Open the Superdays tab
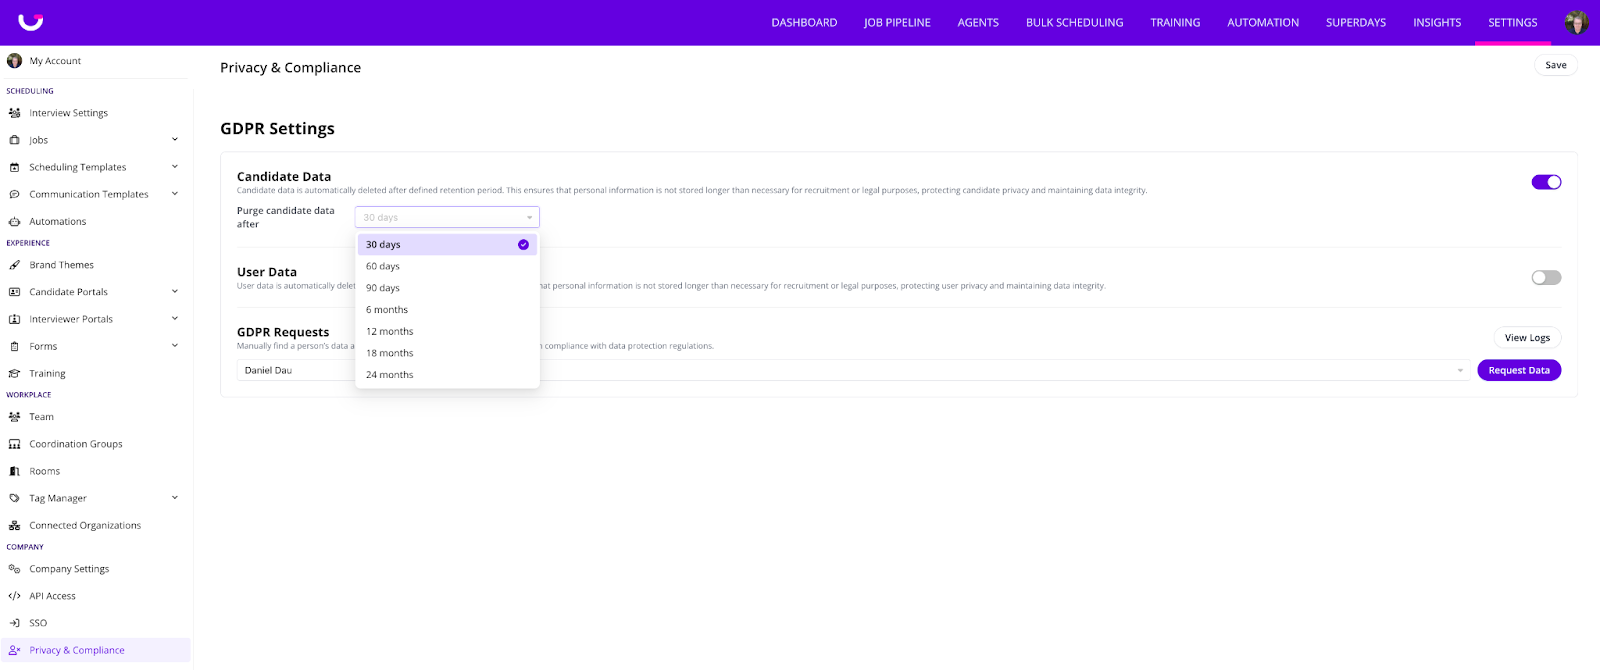This screenshot has height=670, width=1600. pyautogui.click(x=1356, y=22)
